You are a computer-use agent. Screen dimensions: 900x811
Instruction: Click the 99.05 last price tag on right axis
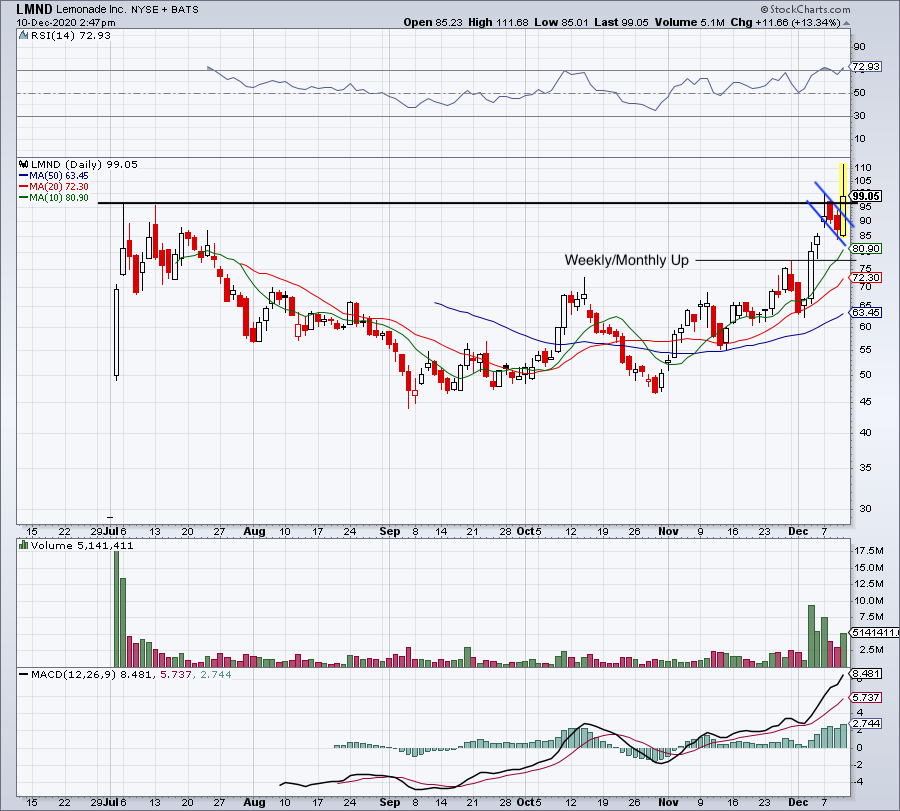[x=866, y=196]
